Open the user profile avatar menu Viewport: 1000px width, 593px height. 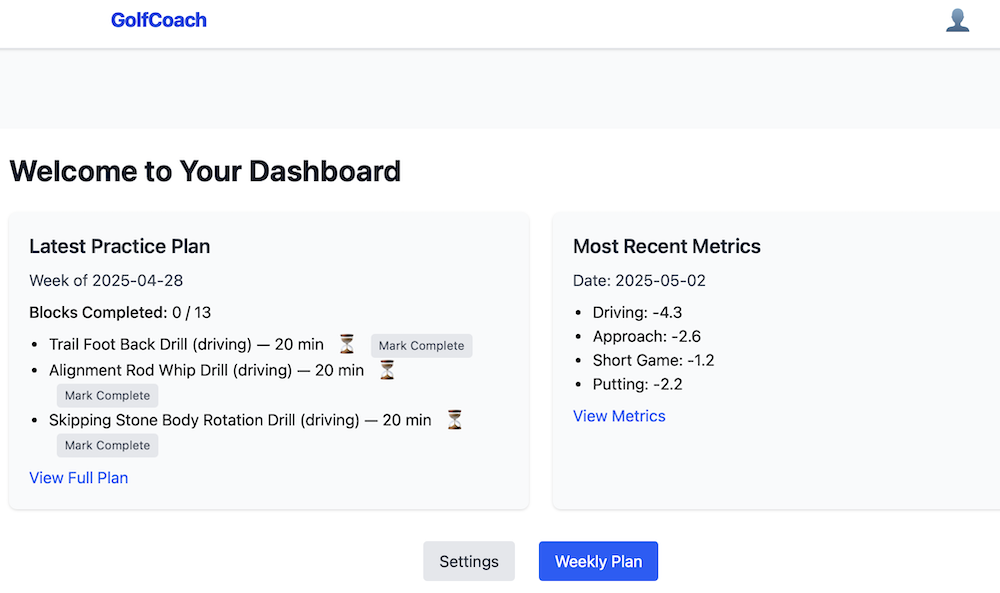click(957, 20)
